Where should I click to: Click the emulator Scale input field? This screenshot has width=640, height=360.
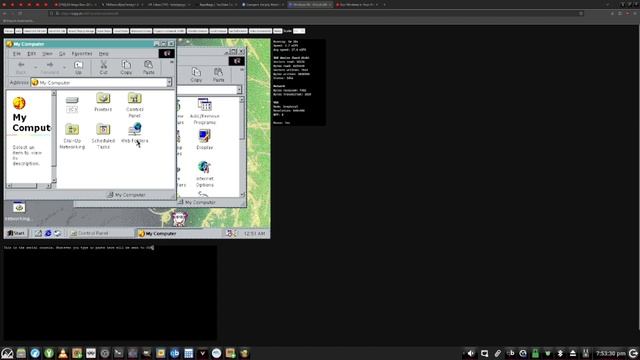coord(299,31)
